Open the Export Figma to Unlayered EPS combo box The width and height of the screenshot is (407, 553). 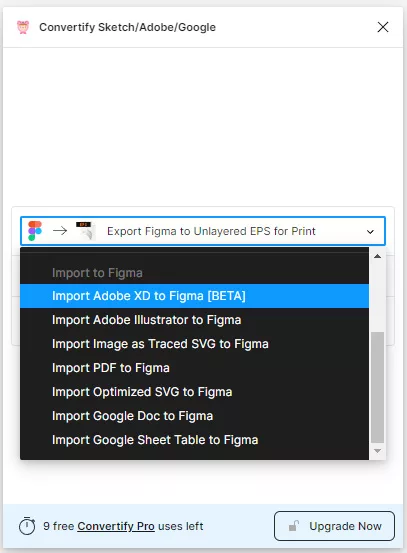click(203, 231)
